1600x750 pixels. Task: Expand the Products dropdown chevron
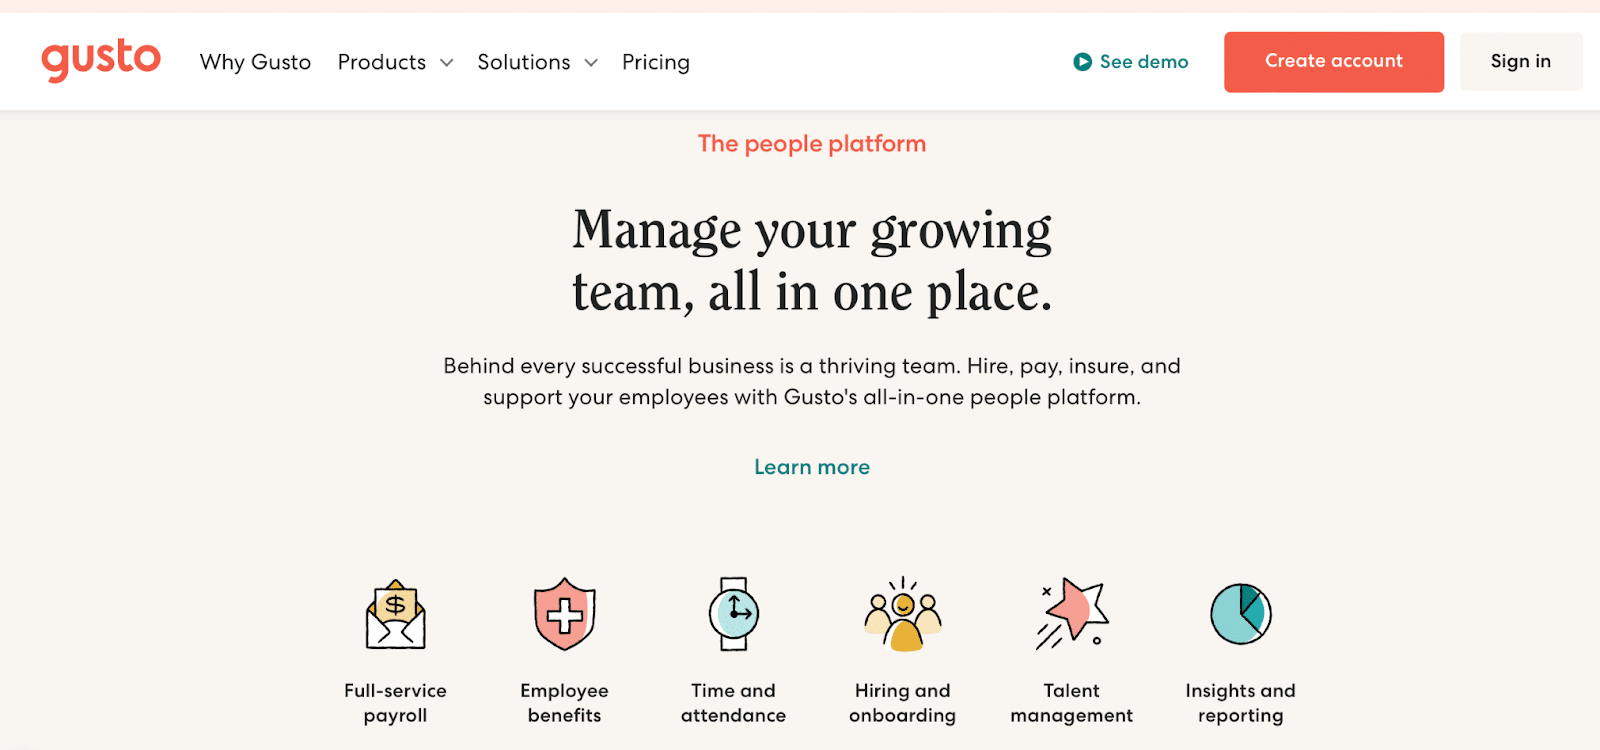(447, 63)
